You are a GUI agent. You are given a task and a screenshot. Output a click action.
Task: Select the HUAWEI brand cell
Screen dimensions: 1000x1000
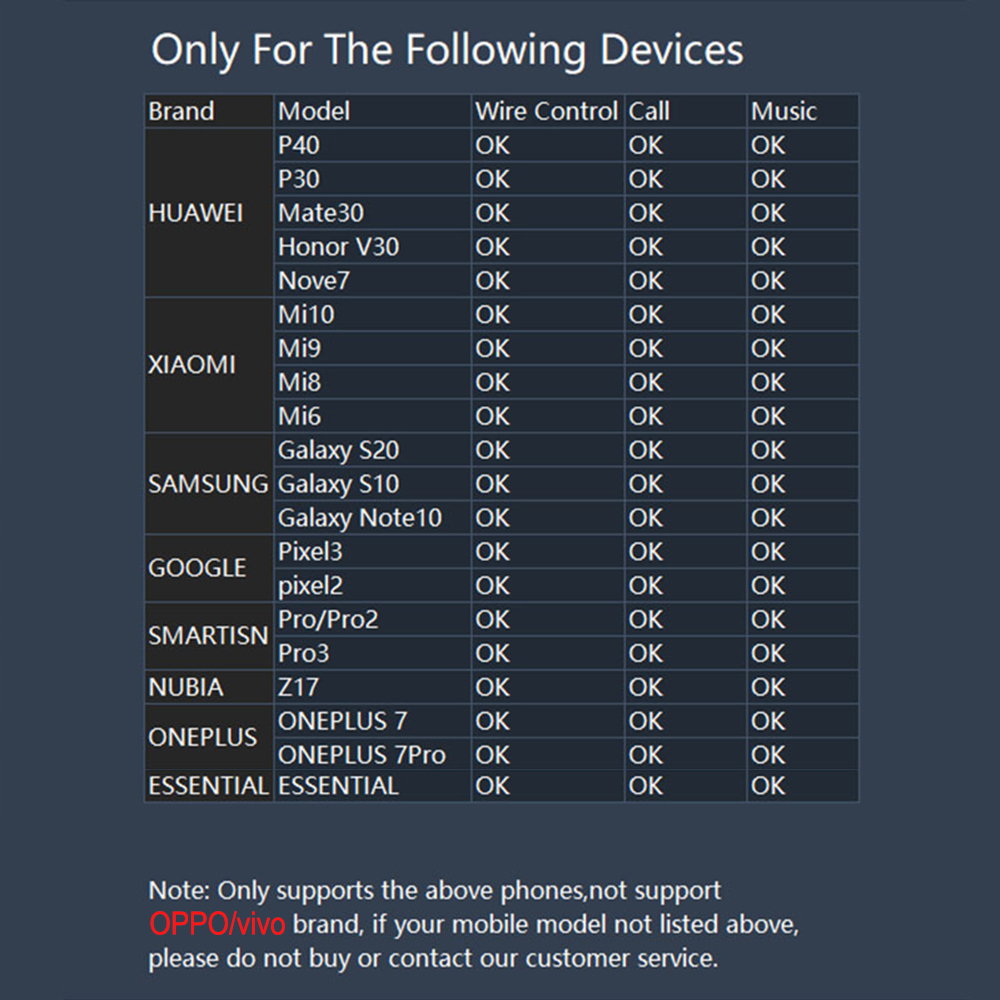(209, 213)
